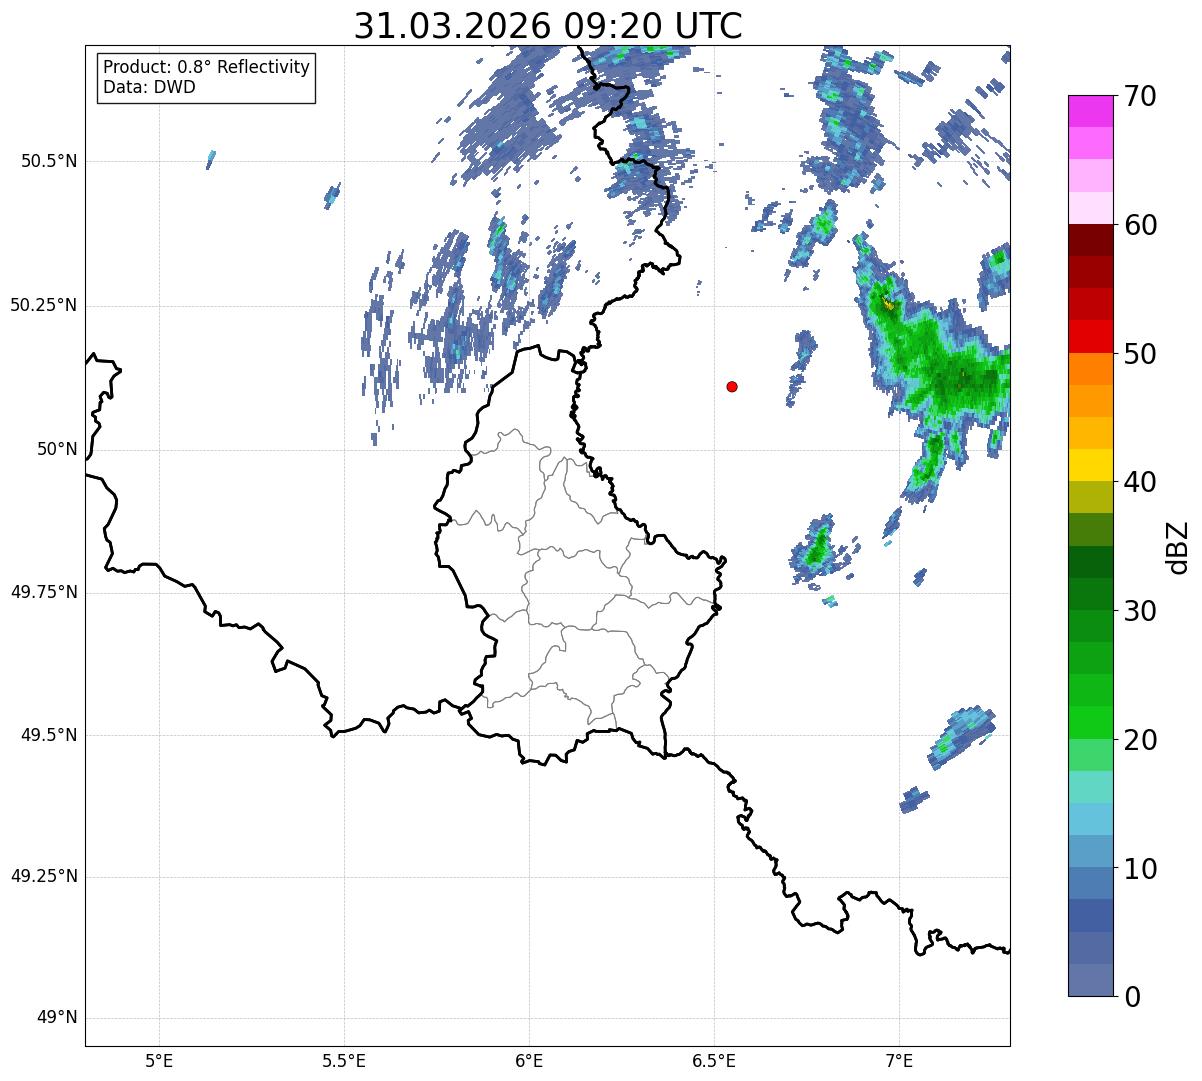Click the 6.5°E longitude label
Viewport: 1202px width, 1081px height.
(714, 1060)
